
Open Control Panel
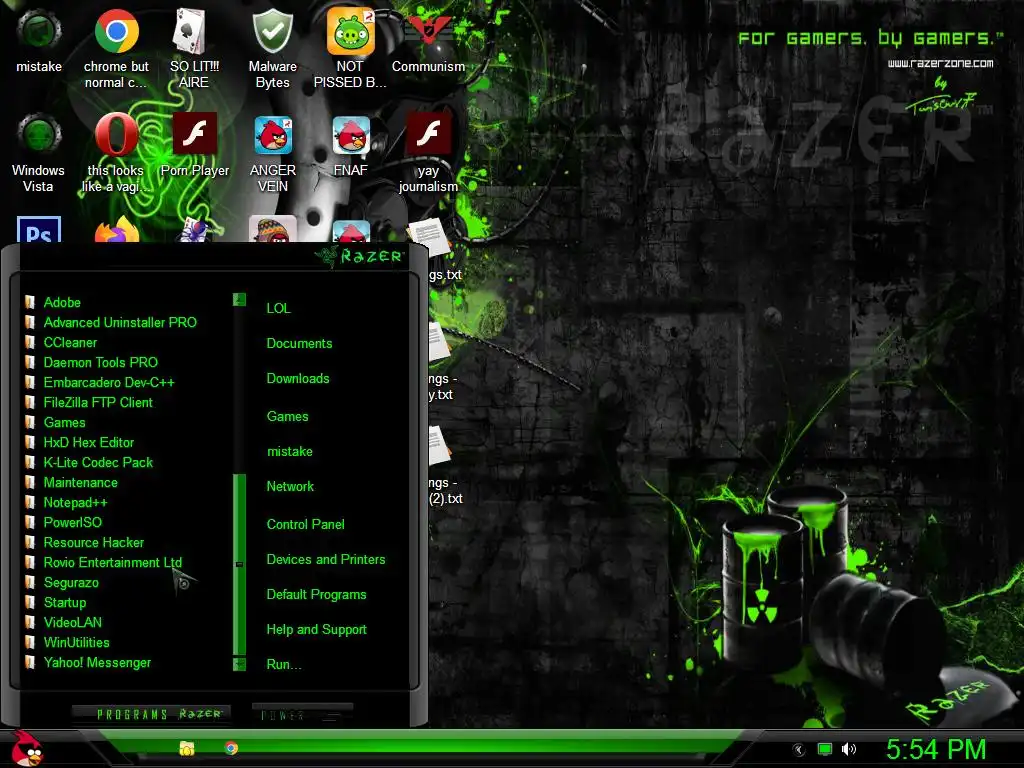306,524
